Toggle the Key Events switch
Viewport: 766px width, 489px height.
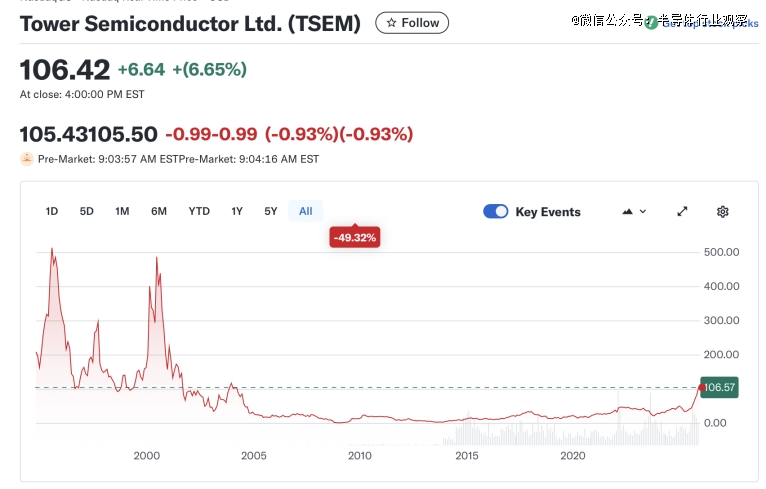(496, 211)
